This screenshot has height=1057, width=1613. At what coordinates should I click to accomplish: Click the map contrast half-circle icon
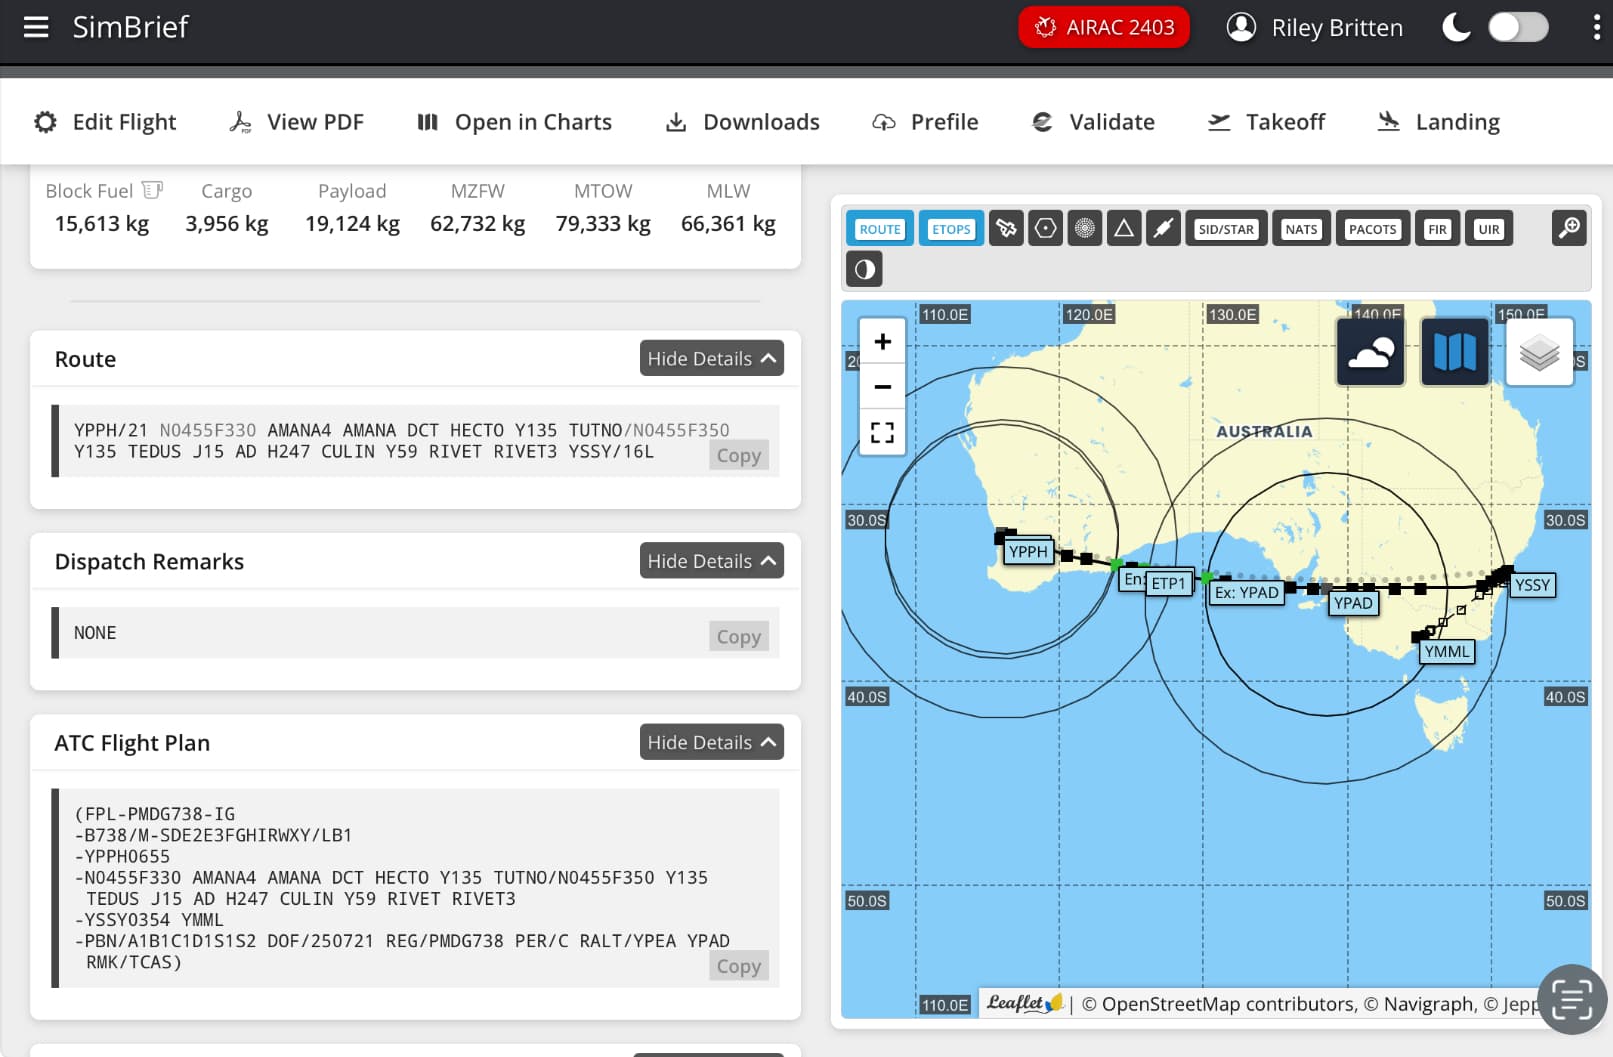(865, 269)
